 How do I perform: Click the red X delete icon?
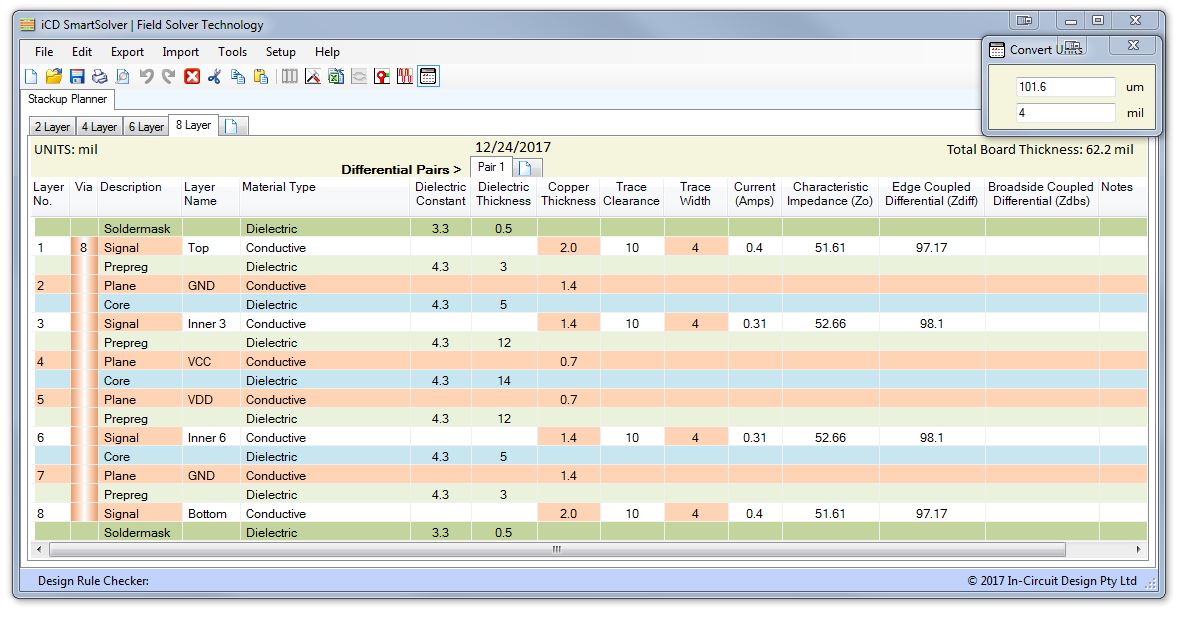pos(192,76)
